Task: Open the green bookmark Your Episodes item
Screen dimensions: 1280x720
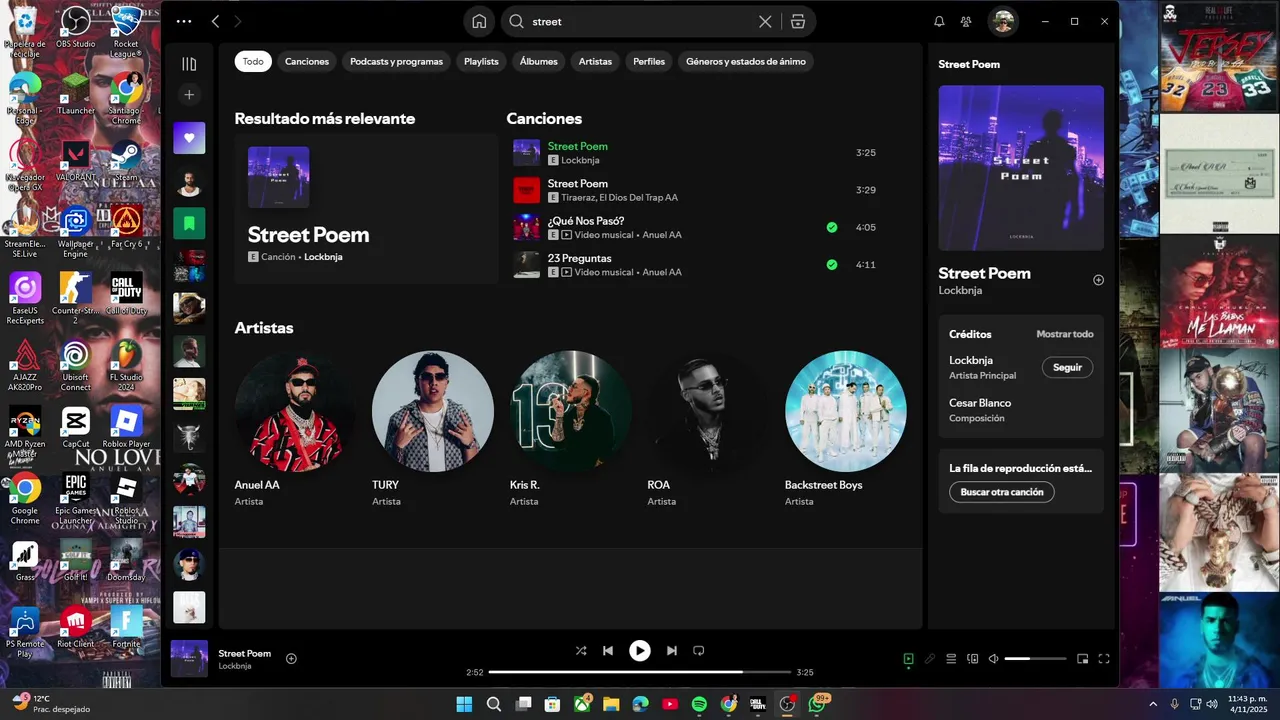Action: point(189,223)
